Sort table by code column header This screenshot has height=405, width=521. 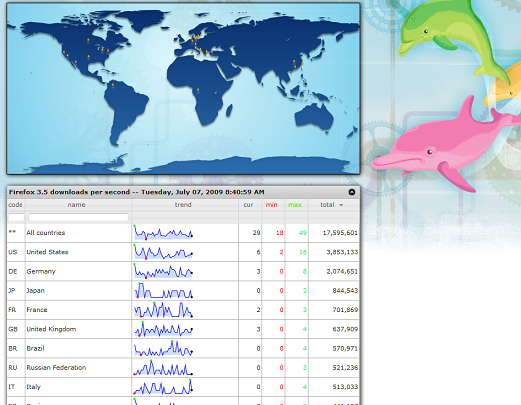[x=15, y=205]
